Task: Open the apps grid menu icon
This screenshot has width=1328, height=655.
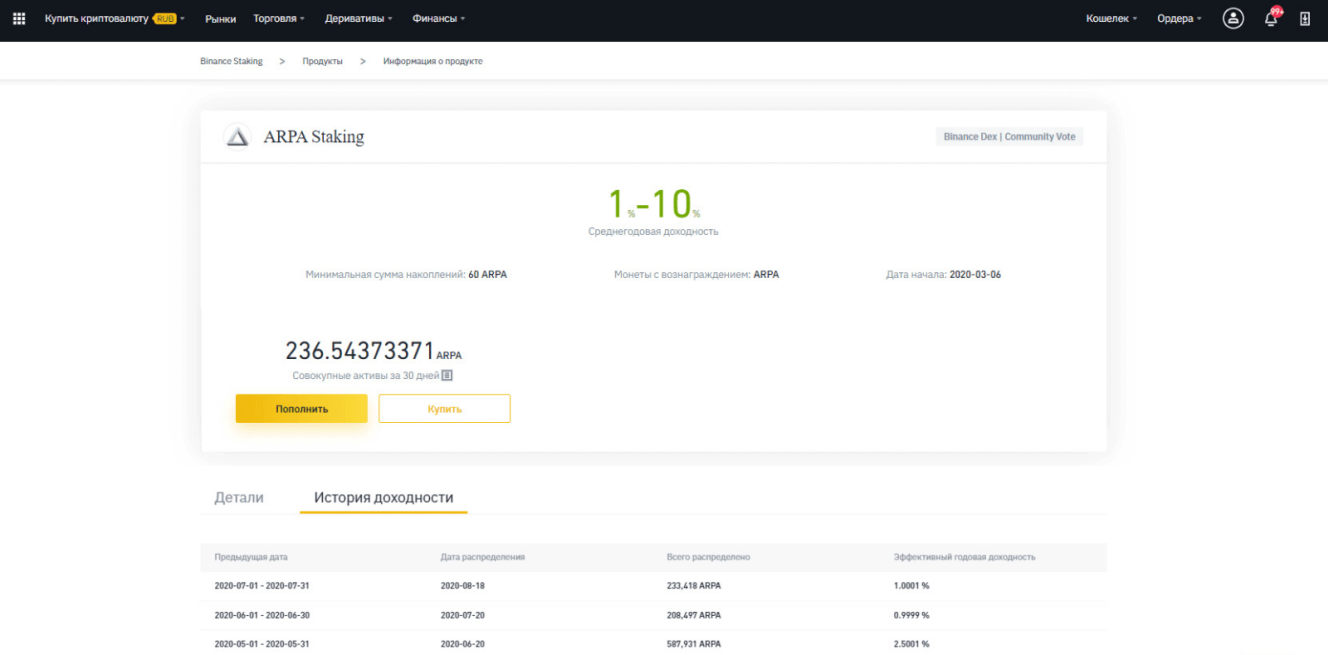Action: (x=18, y=17)
